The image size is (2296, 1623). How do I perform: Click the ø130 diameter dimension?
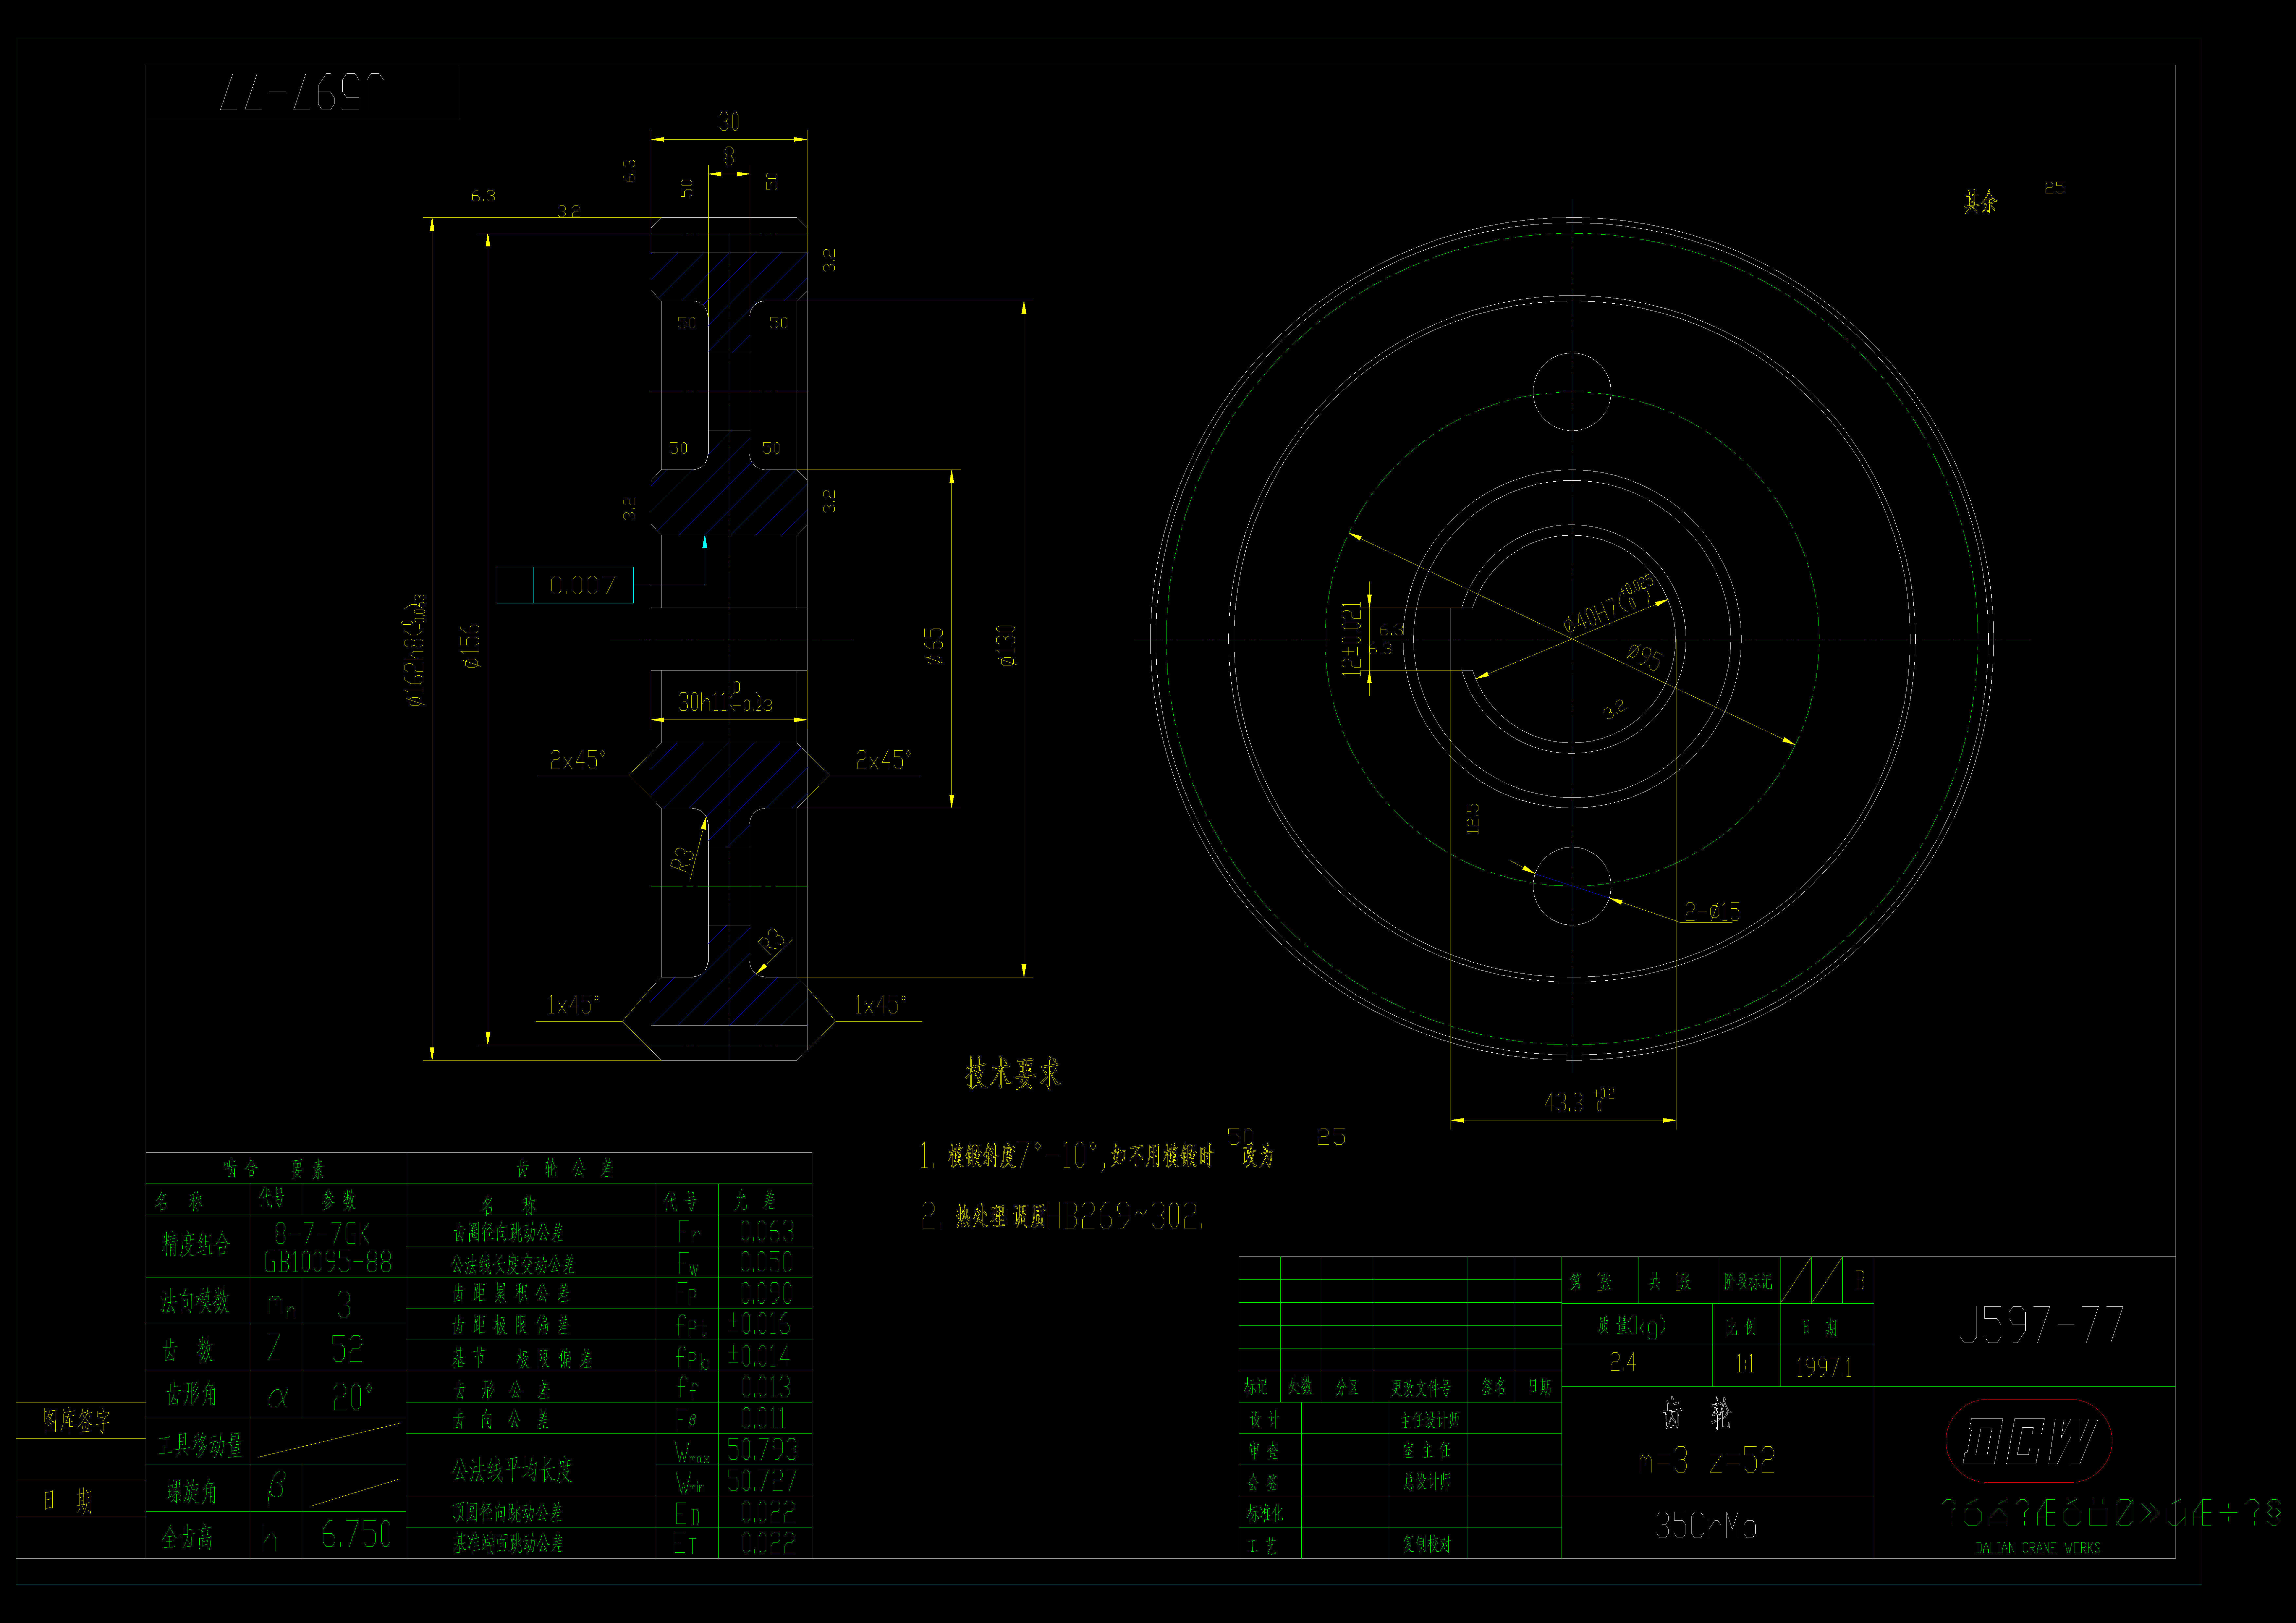click(x=1006, y=646)
